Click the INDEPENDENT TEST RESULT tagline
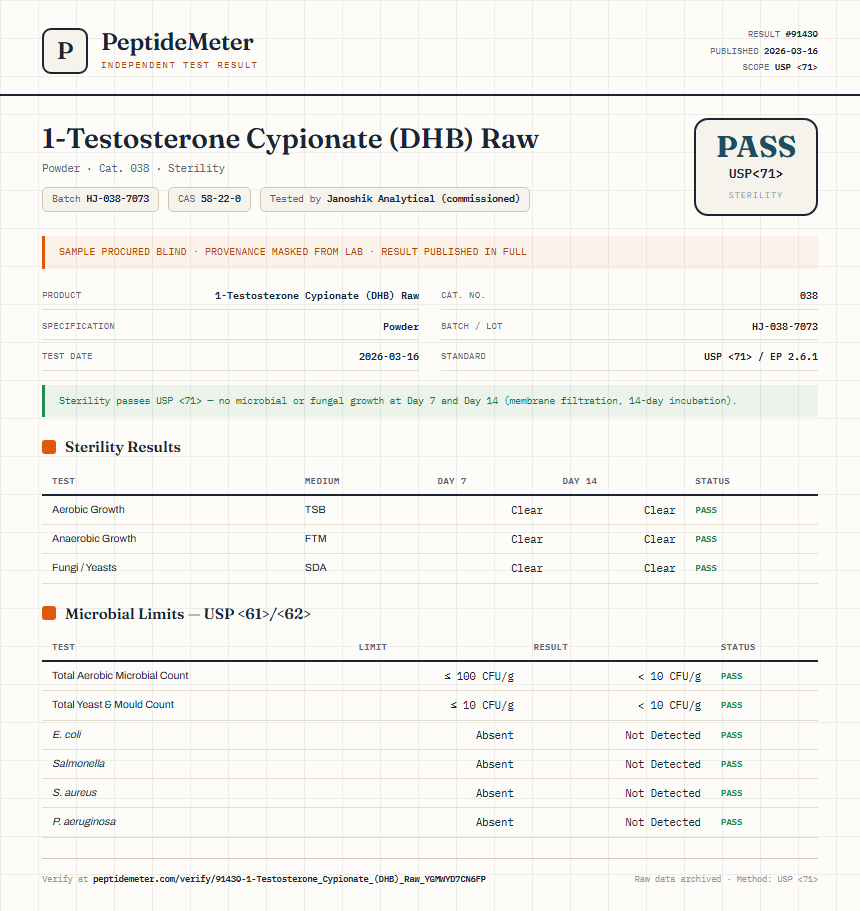Viewport: 860px width, 911px height. [179, 65]
